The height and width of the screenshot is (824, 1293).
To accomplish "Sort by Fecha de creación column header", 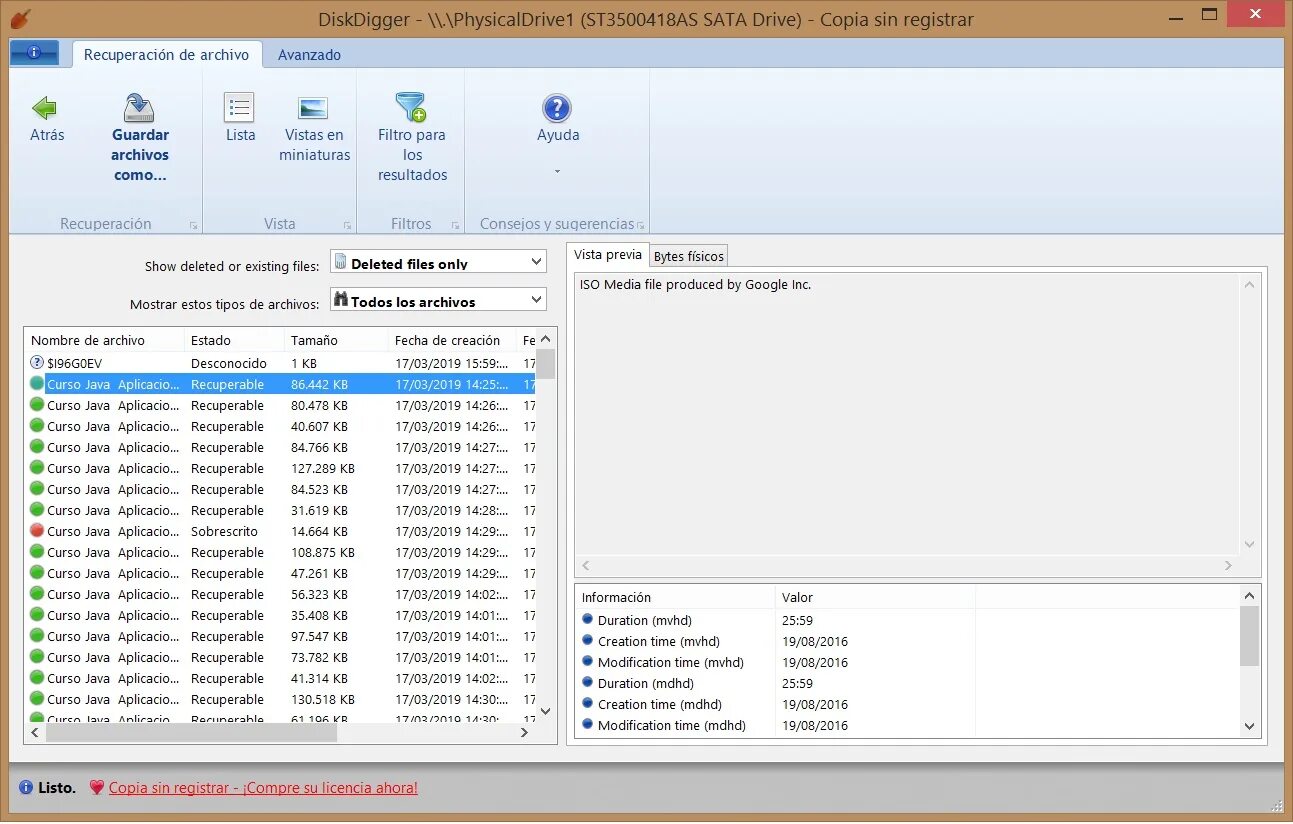I will point(453,340).
